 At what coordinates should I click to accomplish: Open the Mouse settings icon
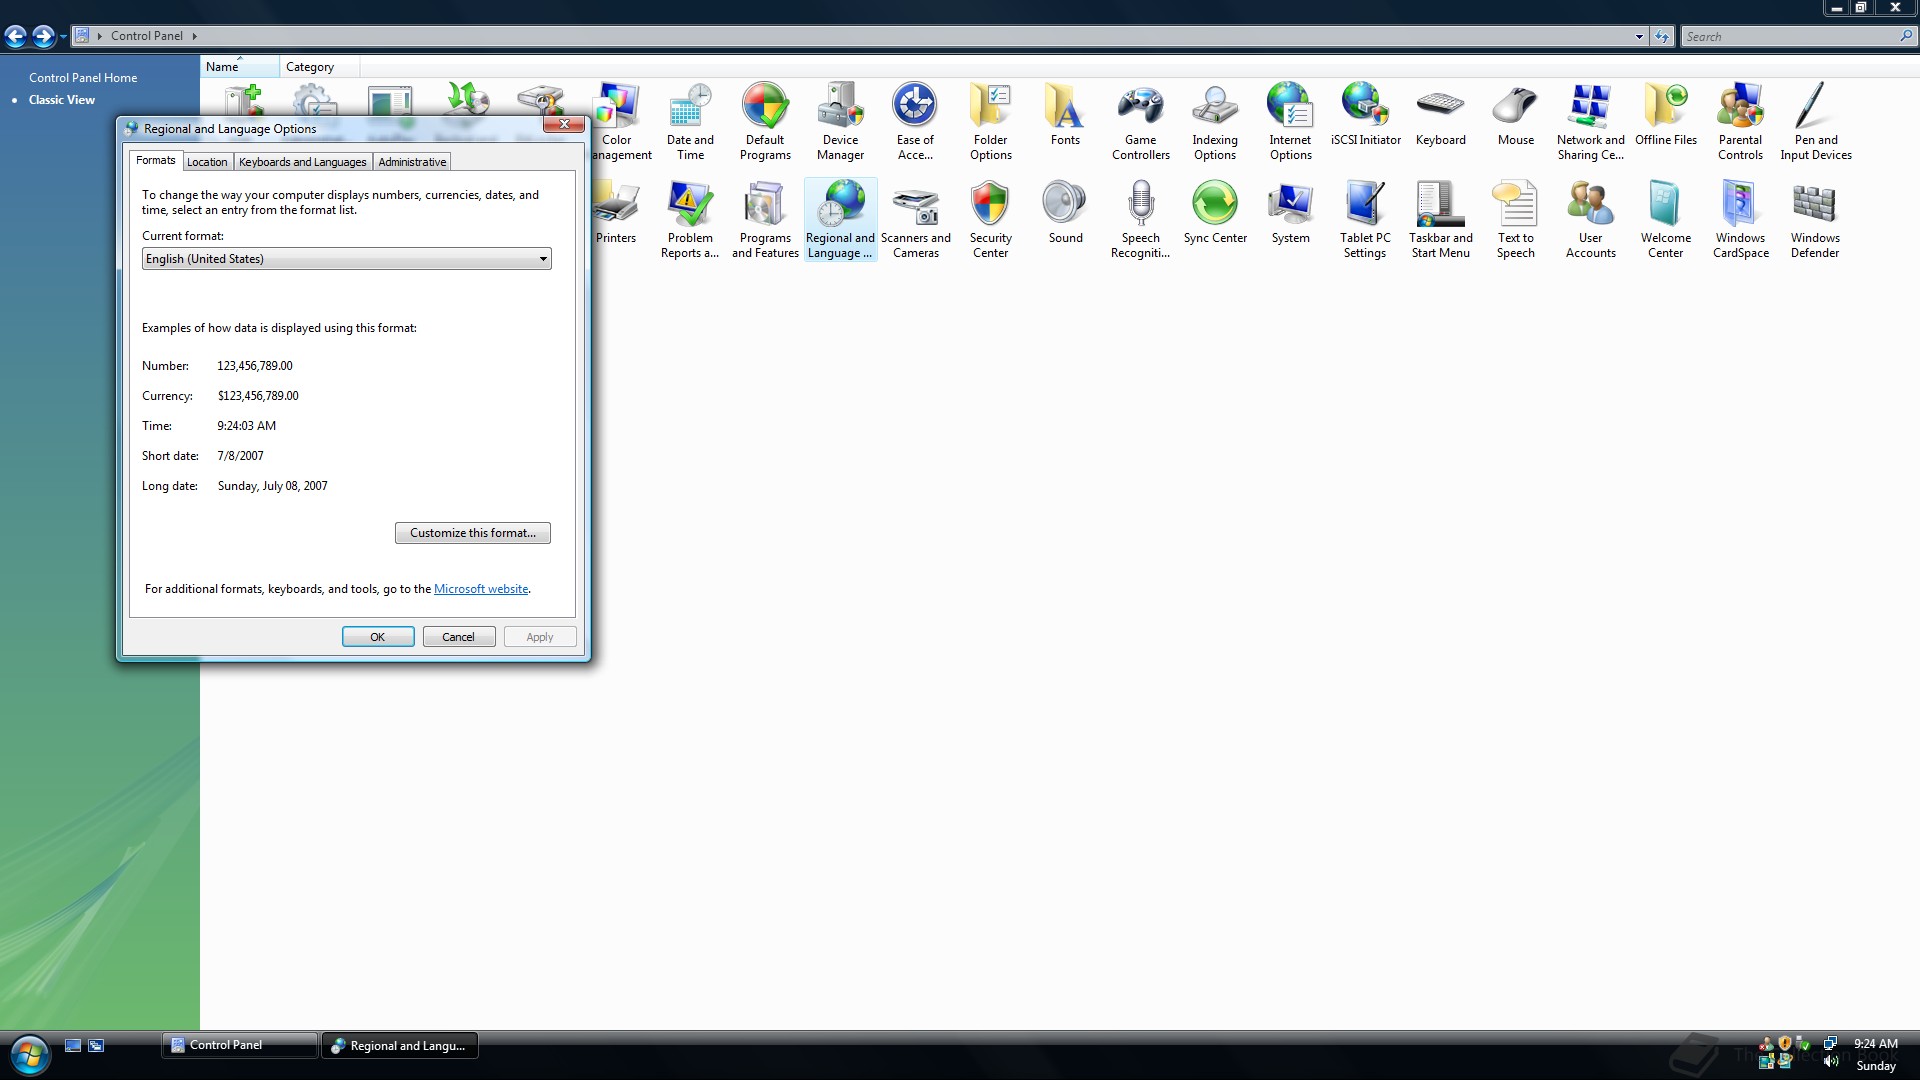[x=1515, y=114]
